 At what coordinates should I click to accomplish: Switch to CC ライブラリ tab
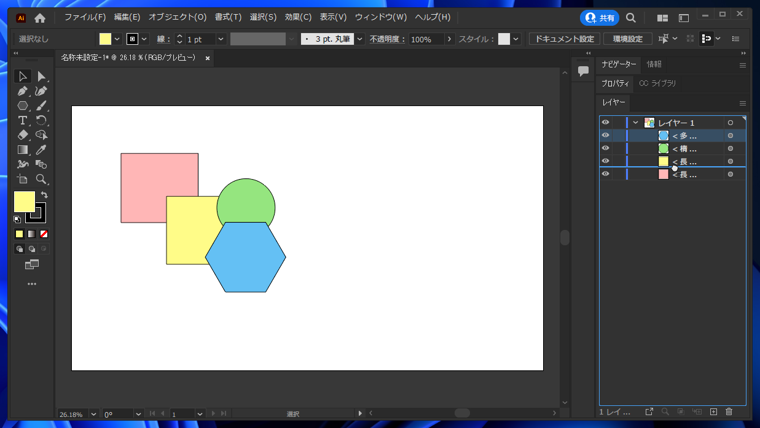click(x=657, y=83)
